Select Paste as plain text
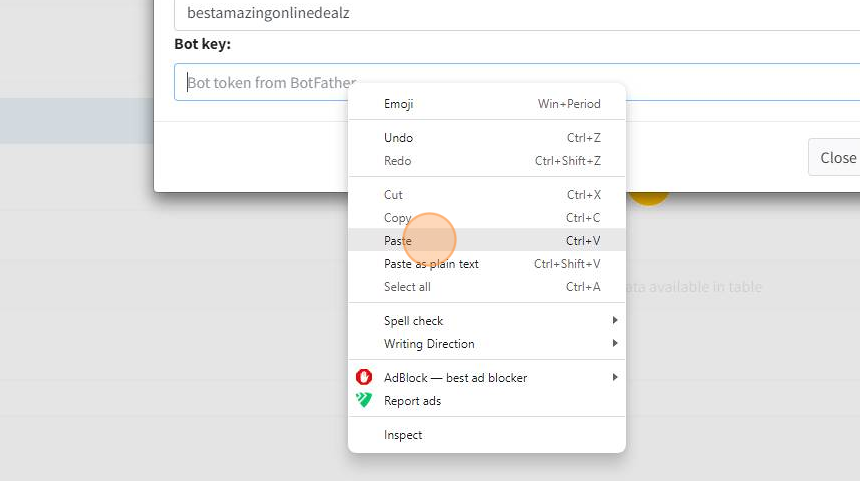 pos(486,263)
